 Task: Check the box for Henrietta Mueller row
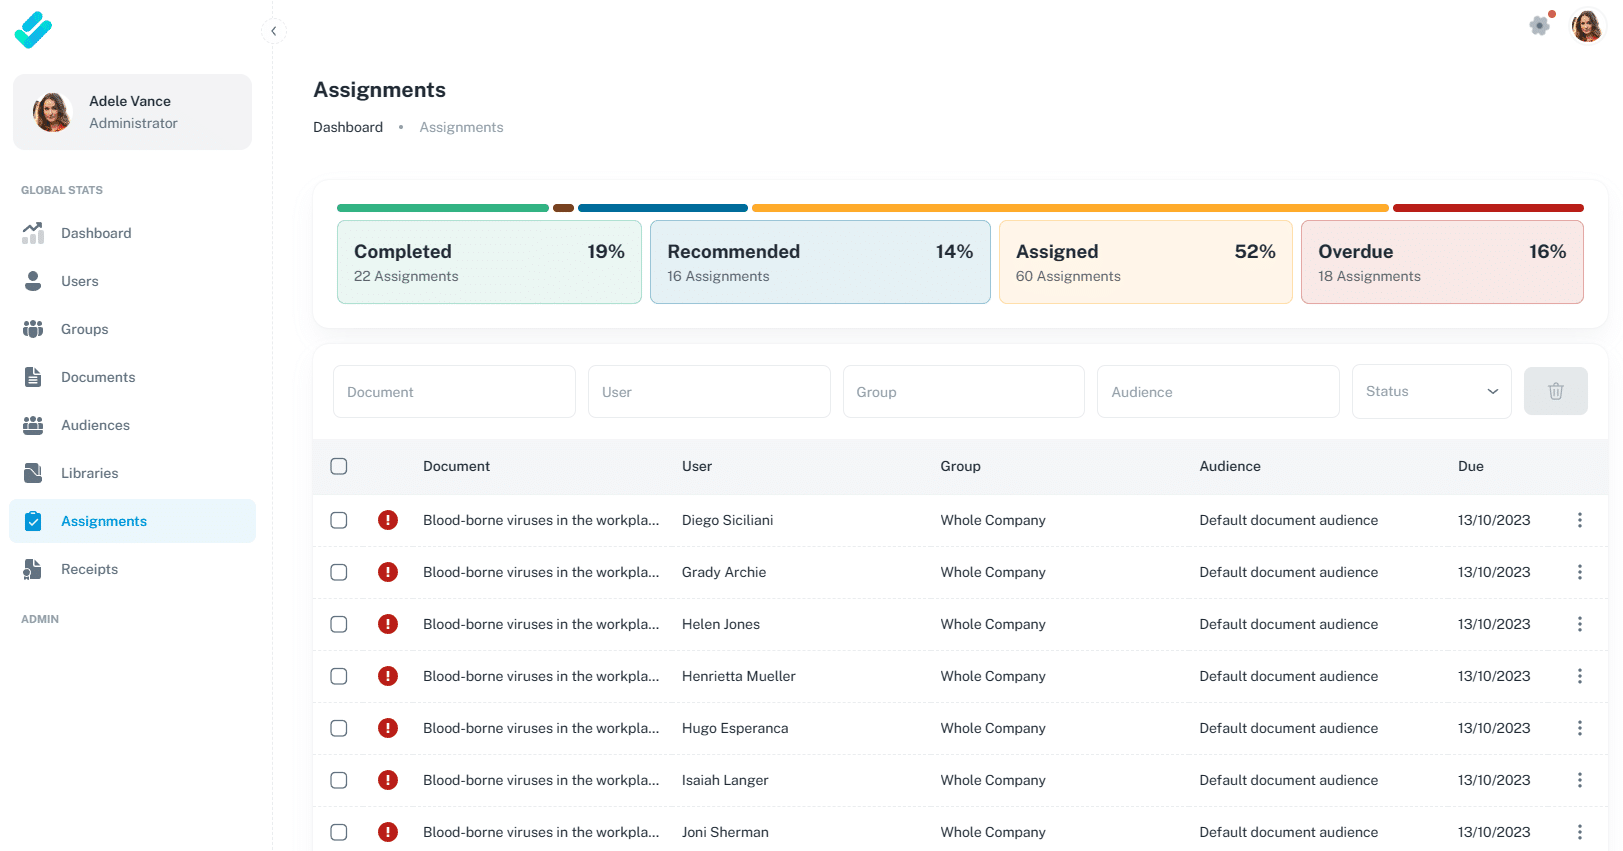[339, 676]
